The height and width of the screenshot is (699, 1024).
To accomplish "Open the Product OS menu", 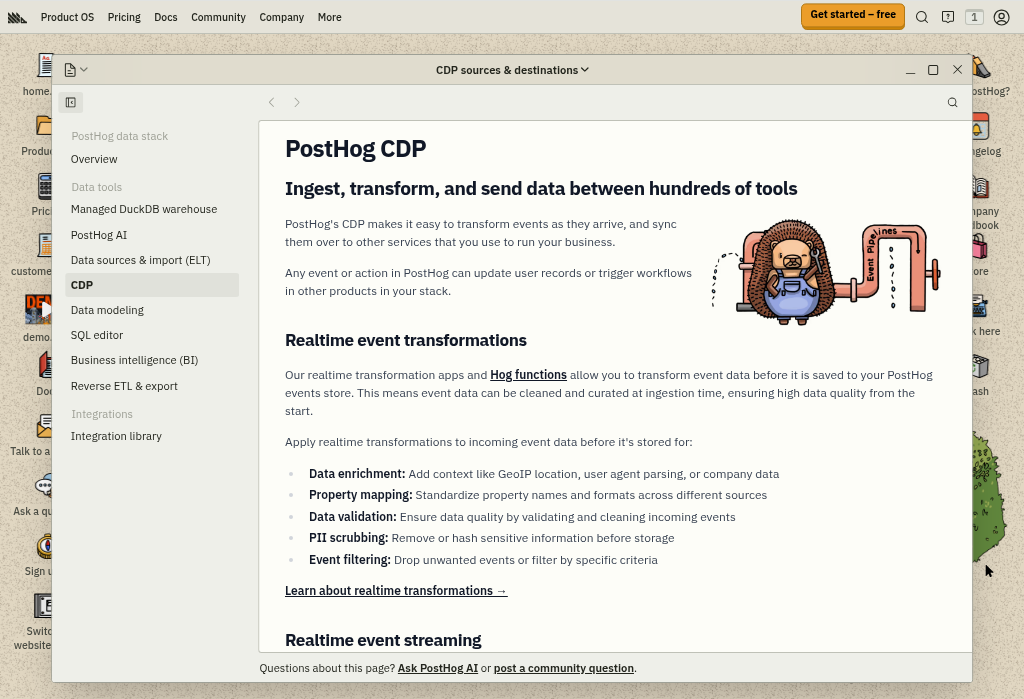I will [x=67, y=17].
